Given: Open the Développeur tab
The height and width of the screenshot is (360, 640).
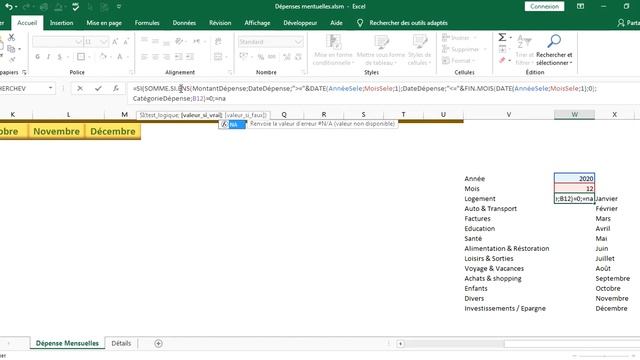Looking at the screenshot, I should coord(300,23).
